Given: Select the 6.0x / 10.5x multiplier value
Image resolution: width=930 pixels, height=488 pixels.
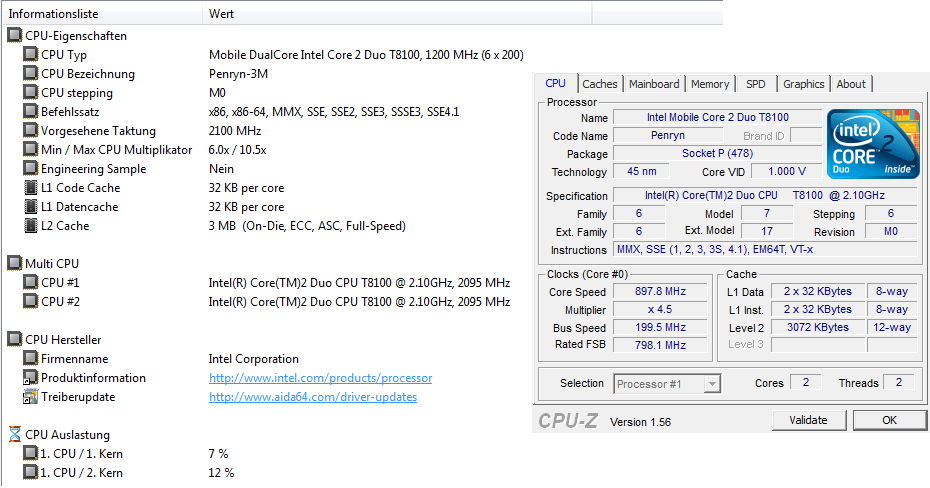Looking at the screenshot, I should click(237, 150).
